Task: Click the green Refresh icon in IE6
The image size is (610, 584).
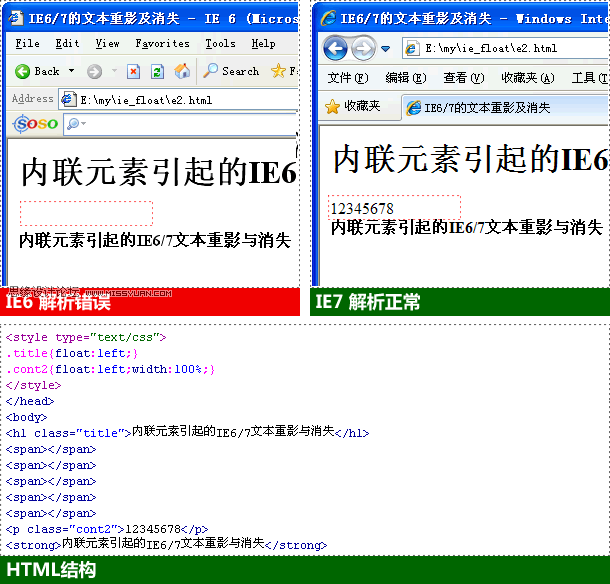Action: pos(157,72)
